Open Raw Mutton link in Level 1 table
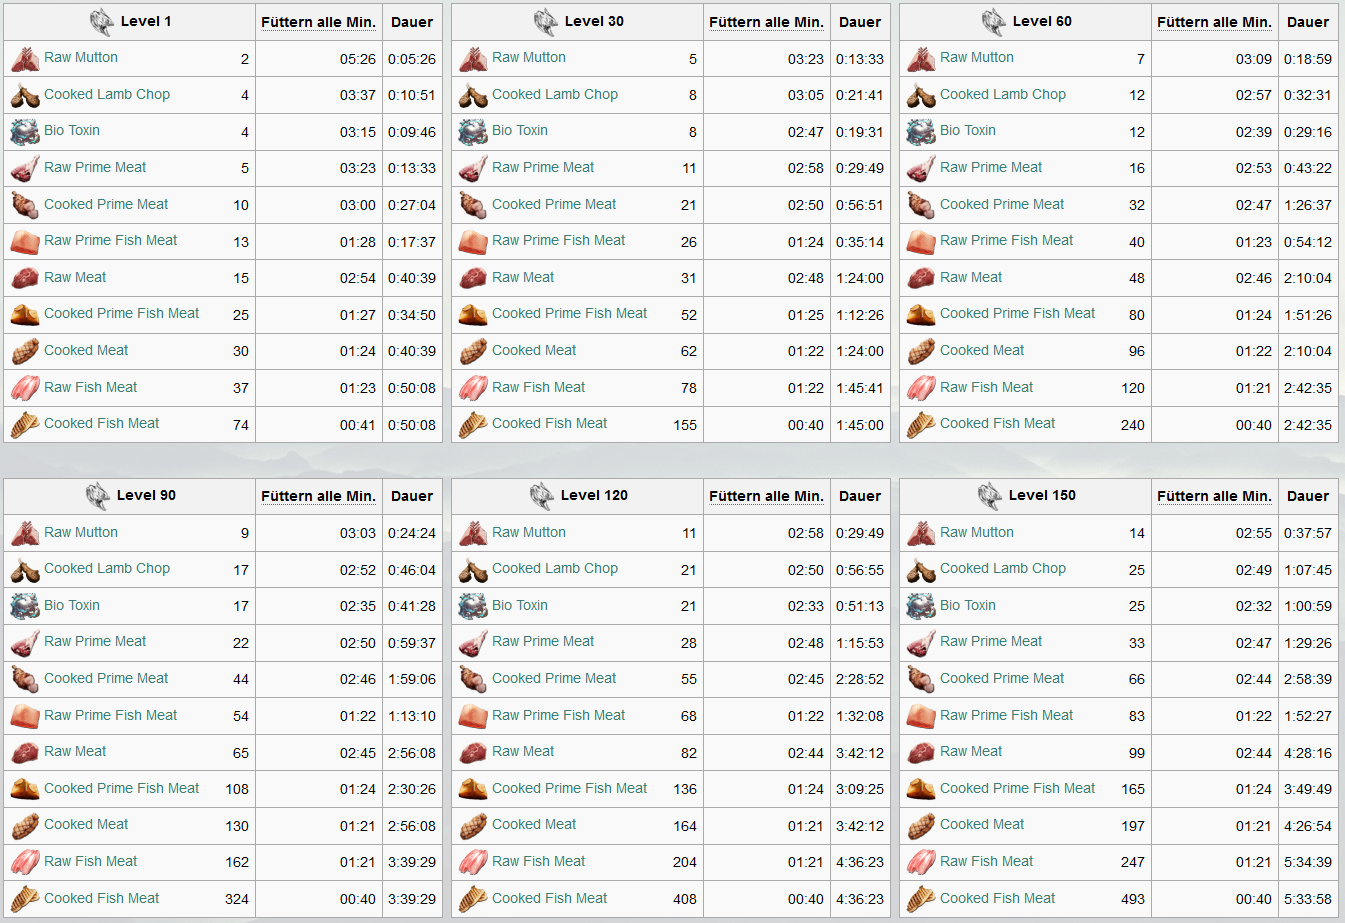 (x=81, y=58)
